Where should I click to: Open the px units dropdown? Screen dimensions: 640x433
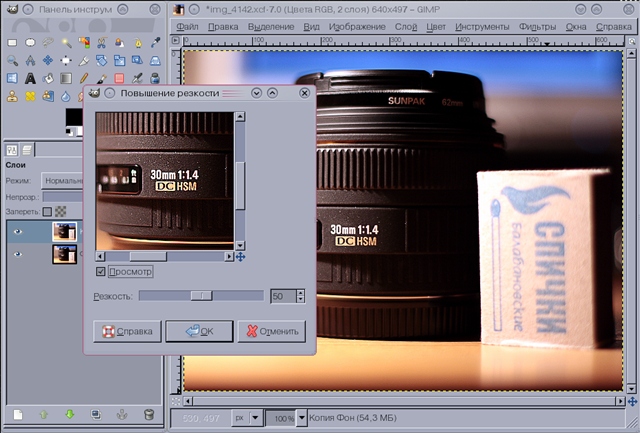tap(246, 418)
